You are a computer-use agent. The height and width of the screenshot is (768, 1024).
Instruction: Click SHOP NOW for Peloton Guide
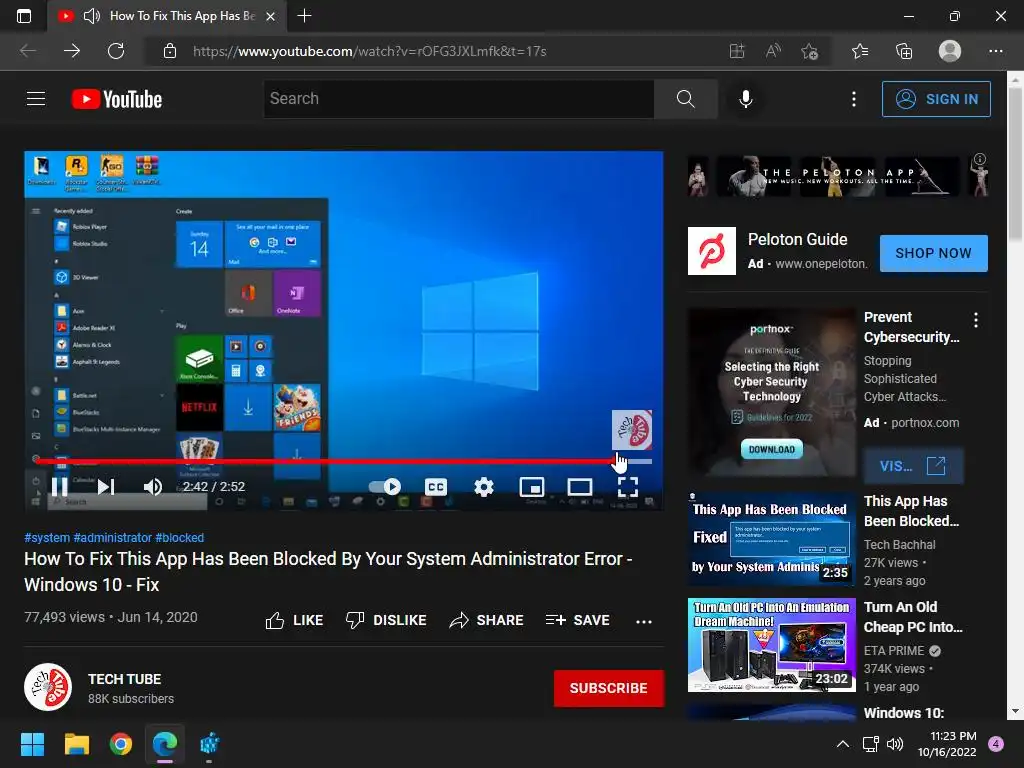coord(933,253)
